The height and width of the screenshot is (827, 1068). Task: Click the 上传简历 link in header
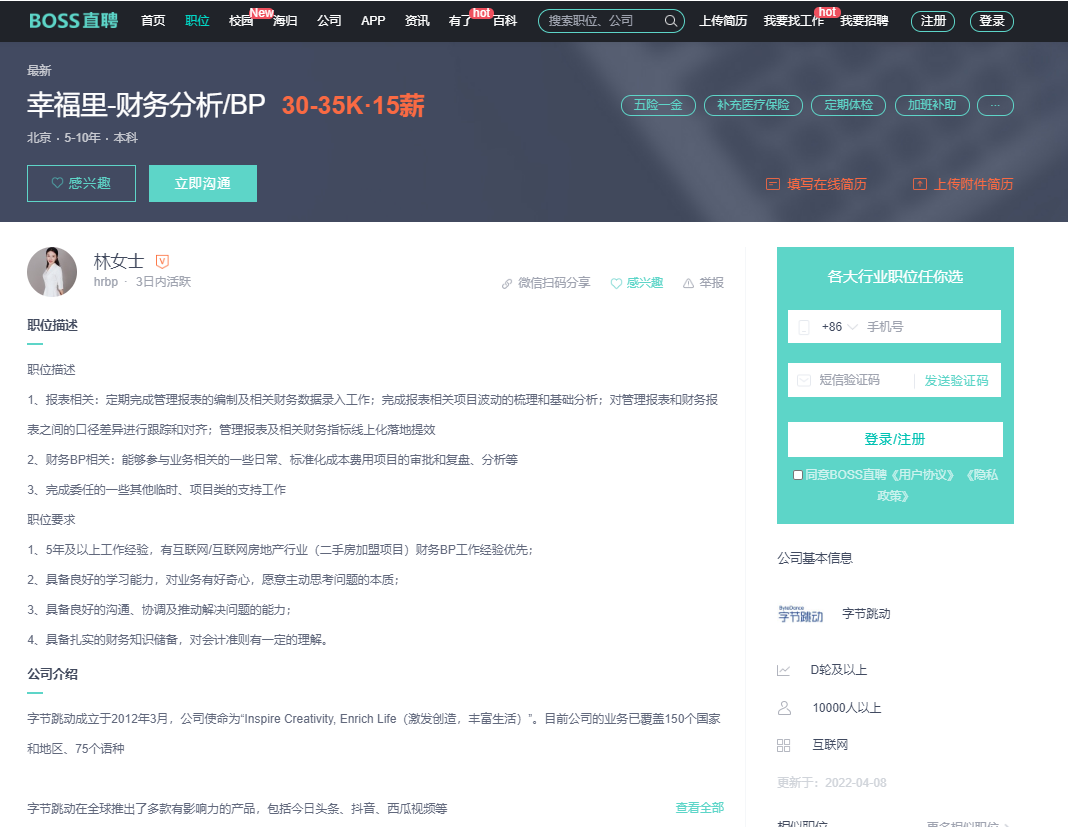723,21
